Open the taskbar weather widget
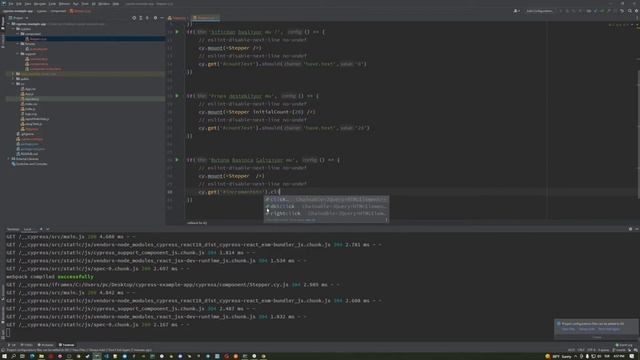This screenshot has height=360, width=640. [558, 356]
